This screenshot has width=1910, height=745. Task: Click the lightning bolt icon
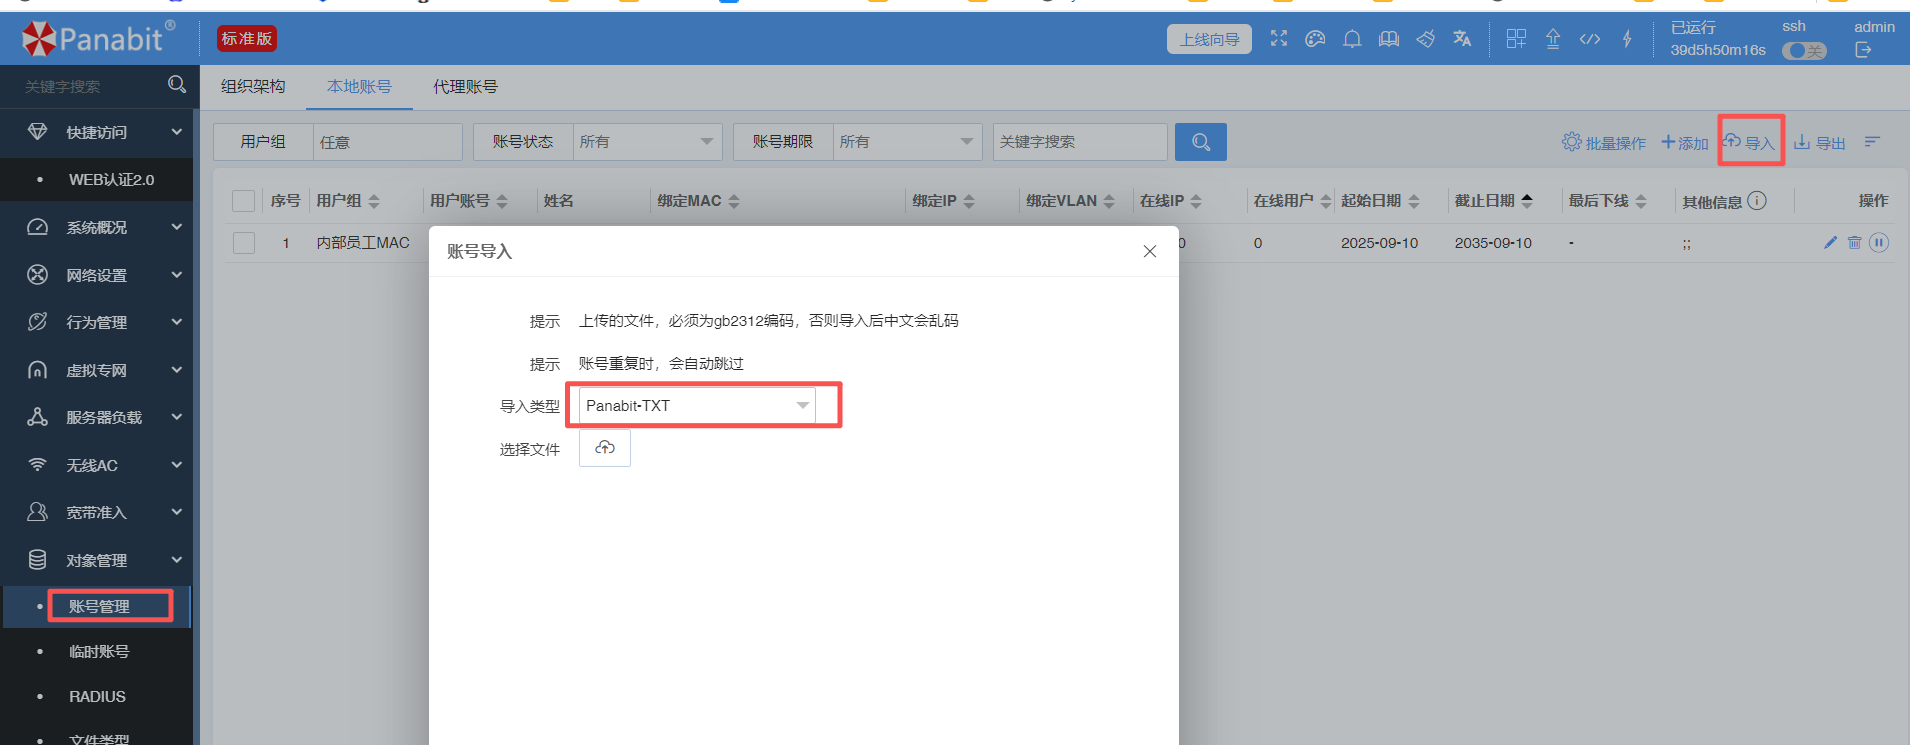point(1627,39)
